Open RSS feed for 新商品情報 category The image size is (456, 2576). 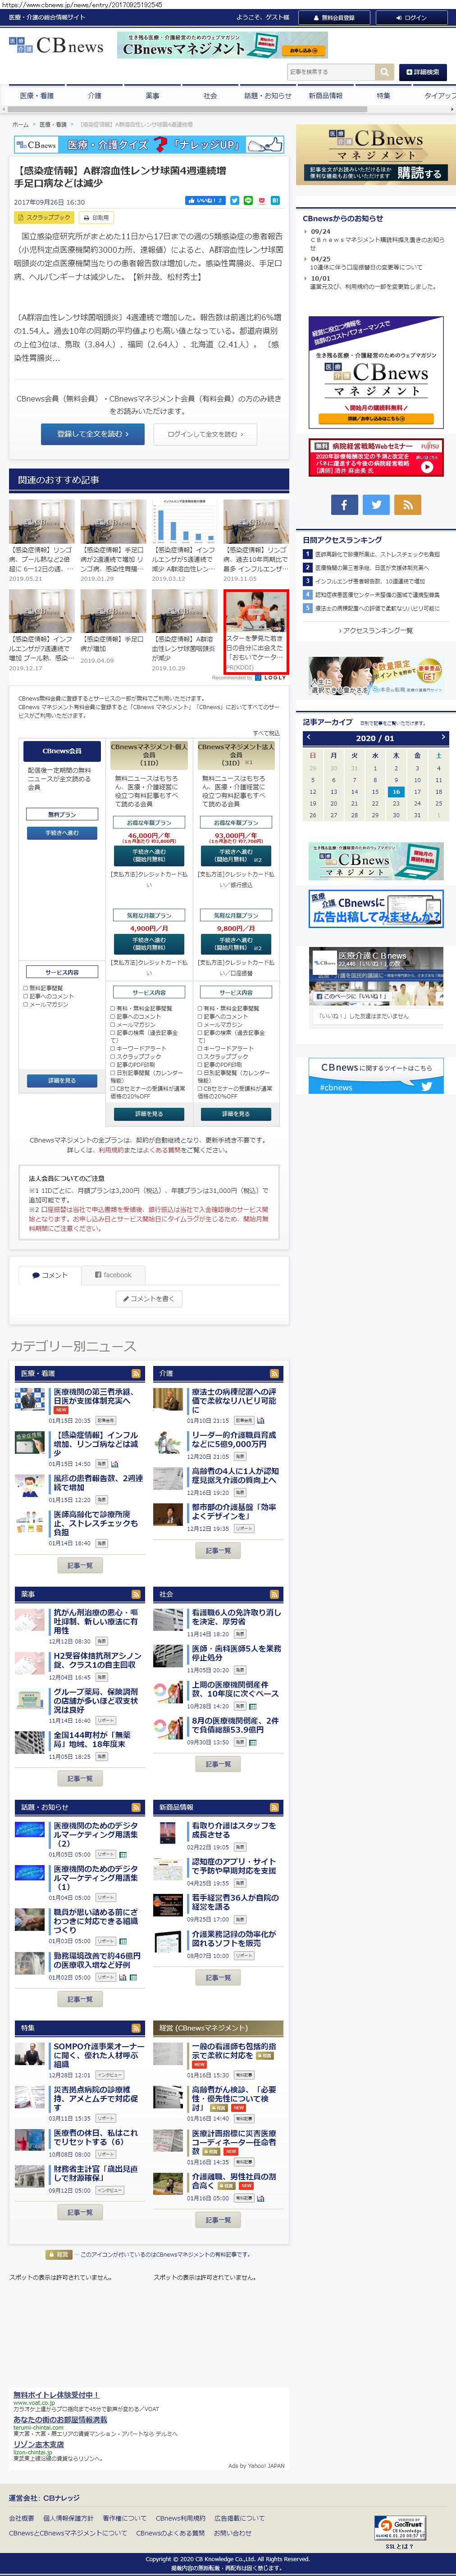[x=274, y=1807]
